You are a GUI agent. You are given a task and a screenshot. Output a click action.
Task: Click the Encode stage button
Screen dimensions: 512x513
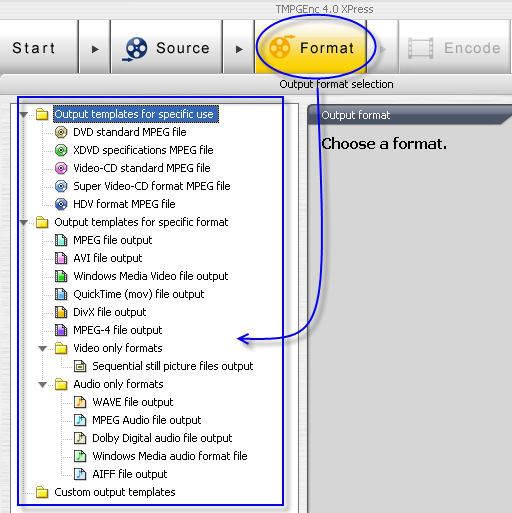click(454, 47)
